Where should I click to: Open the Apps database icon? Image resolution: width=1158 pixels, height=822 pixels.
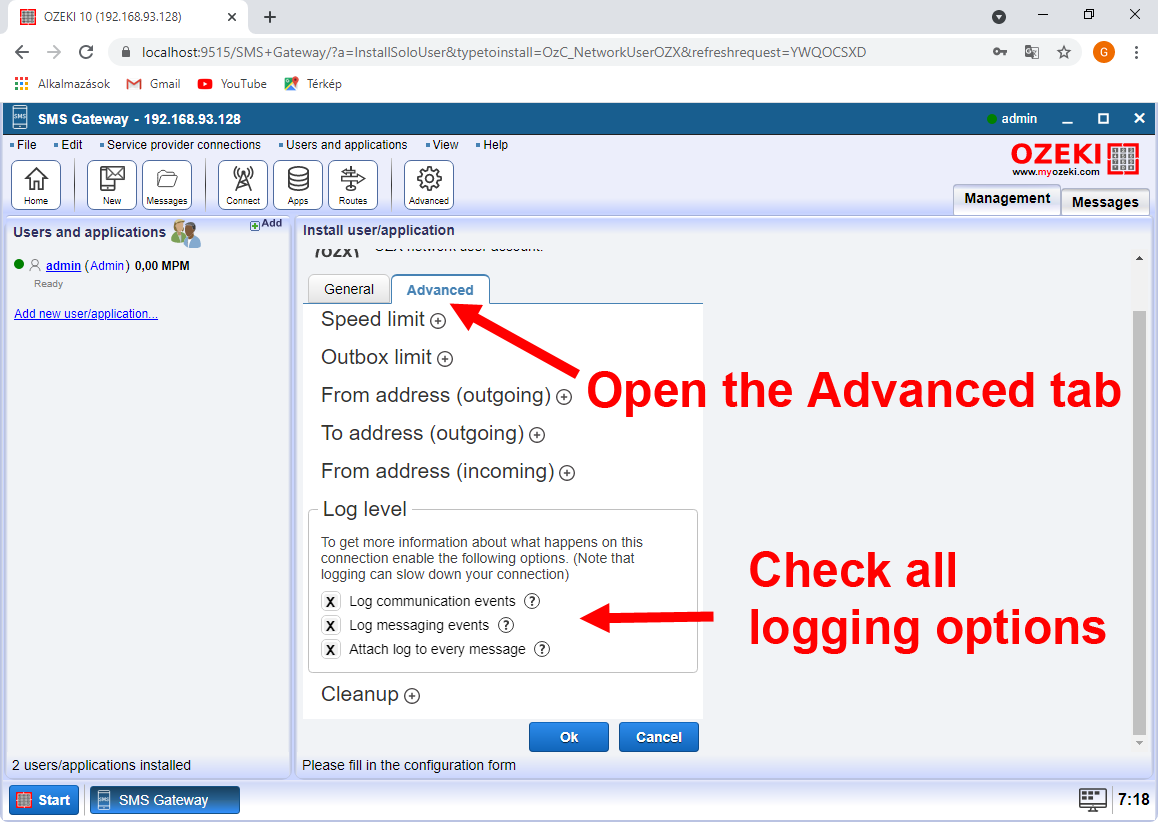pyautogui.click(x=298, y=185)
